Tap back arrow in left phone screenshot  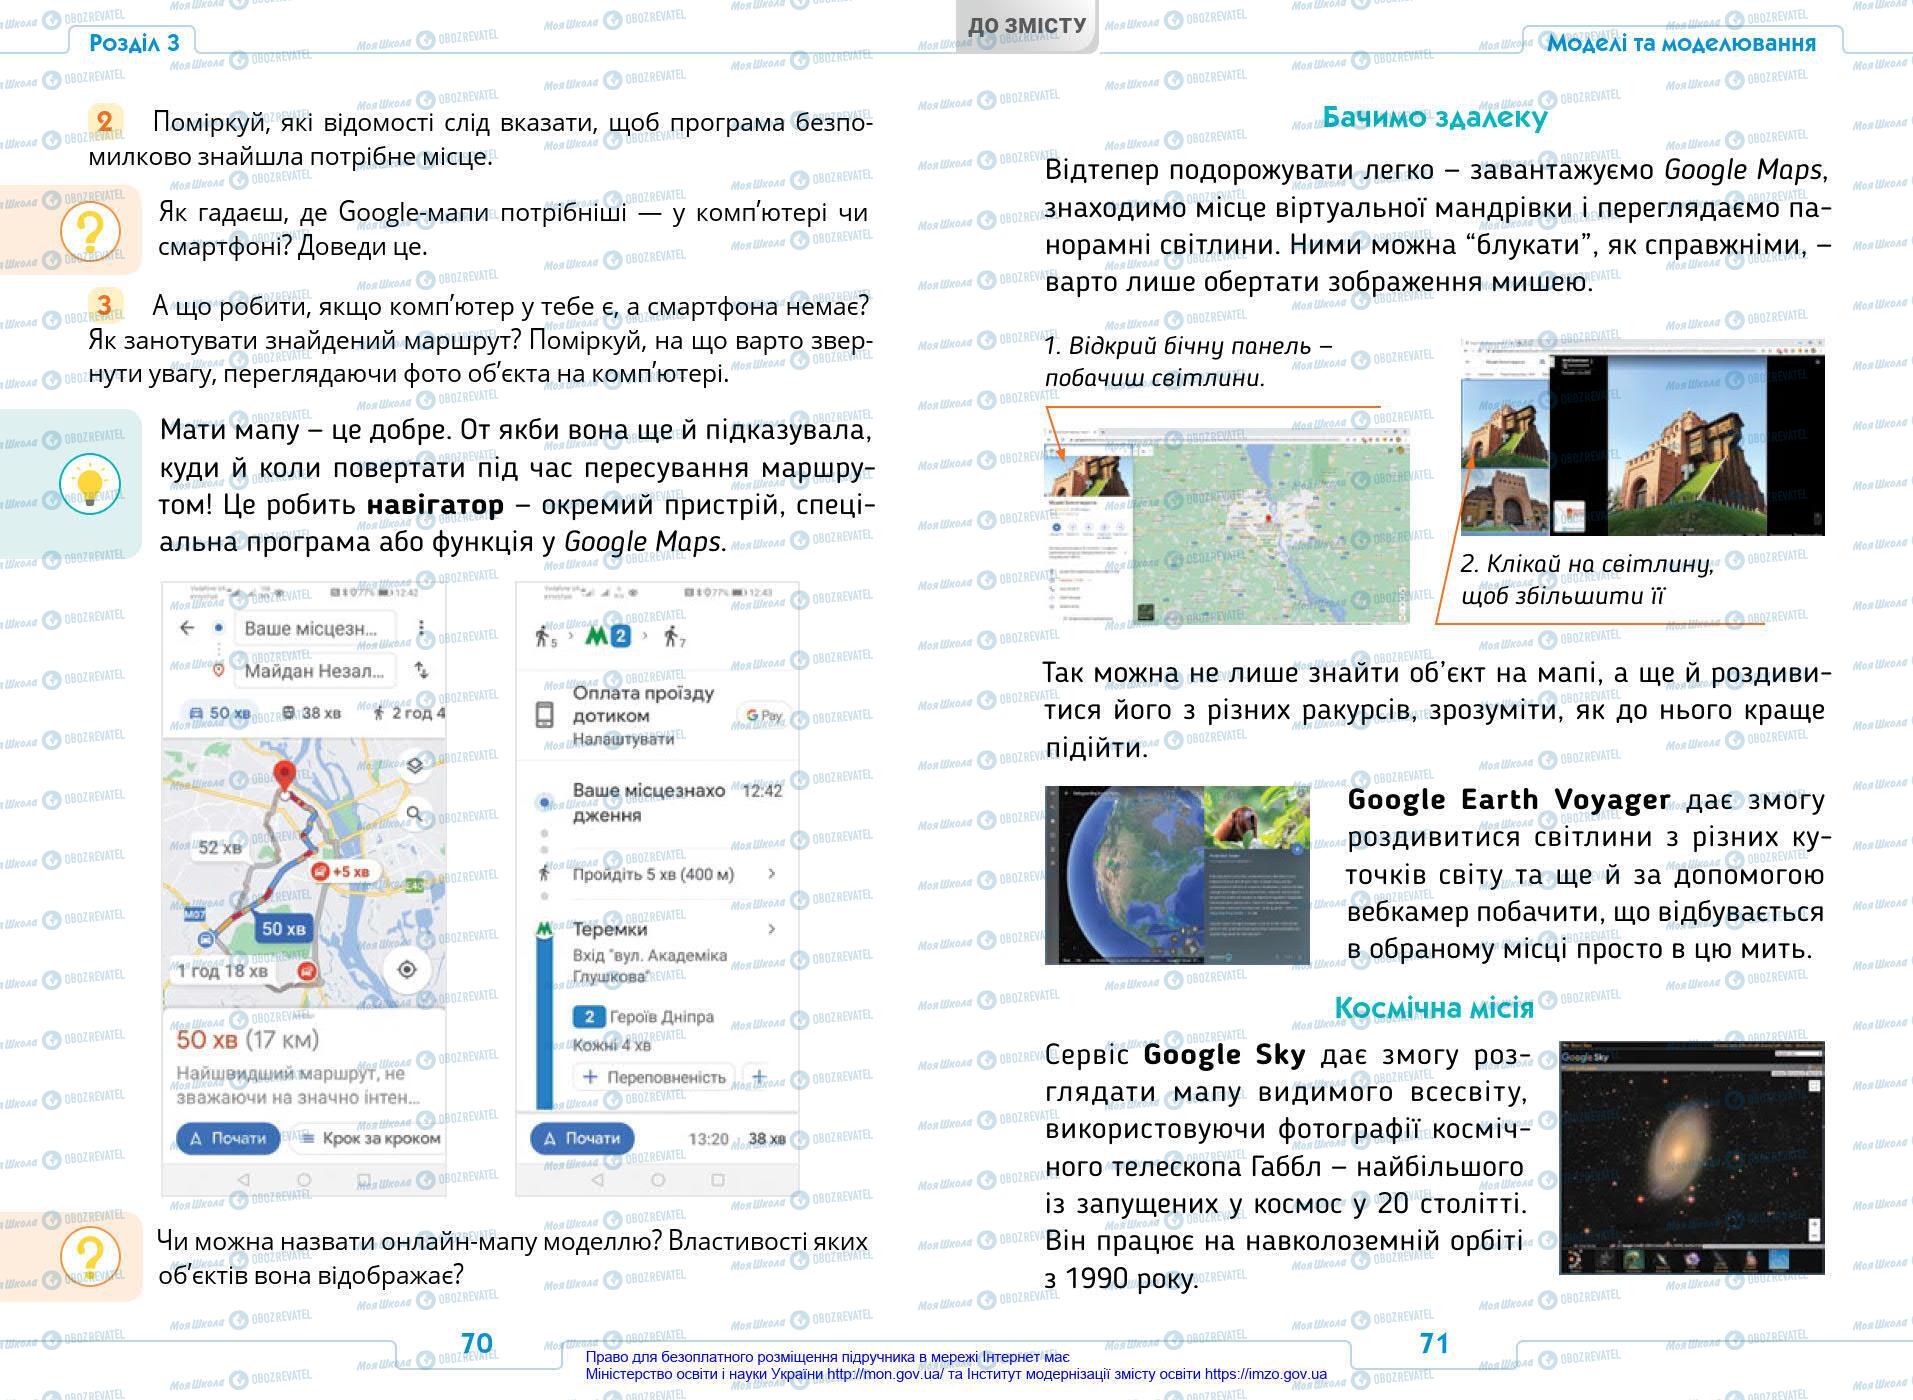pos(187,628)
